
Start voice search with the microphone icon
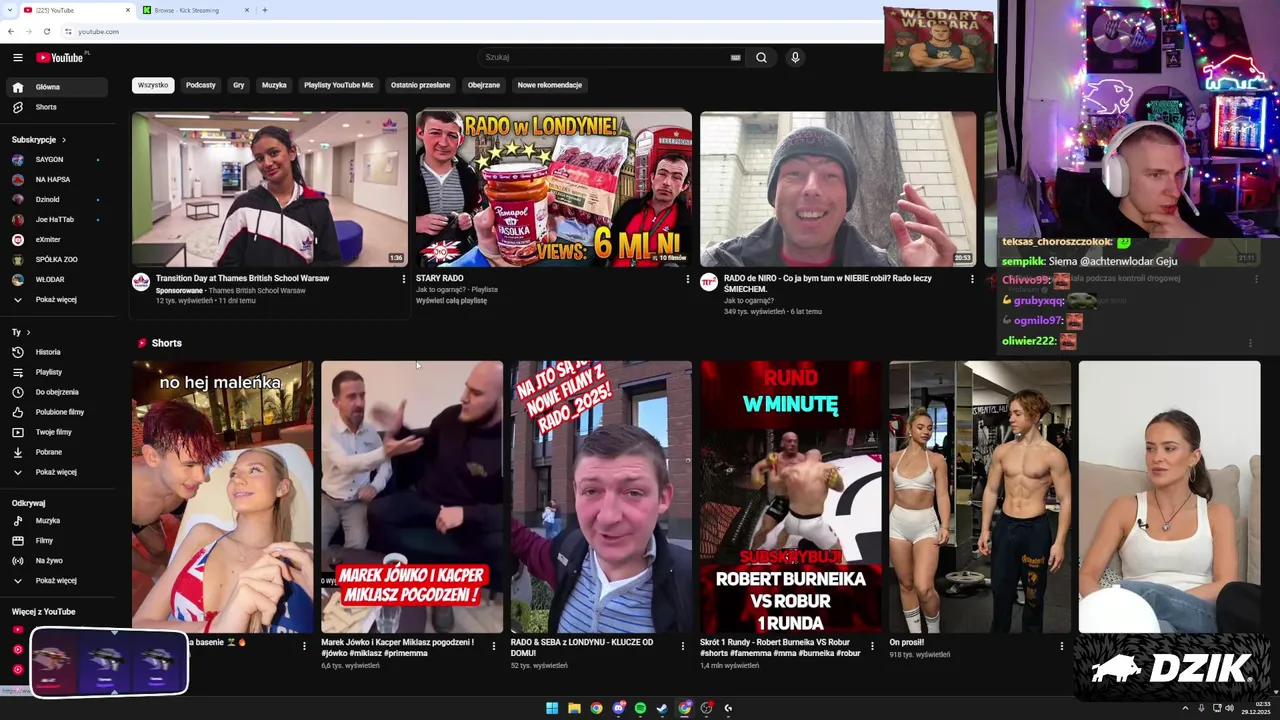click(x=795, y=57)
